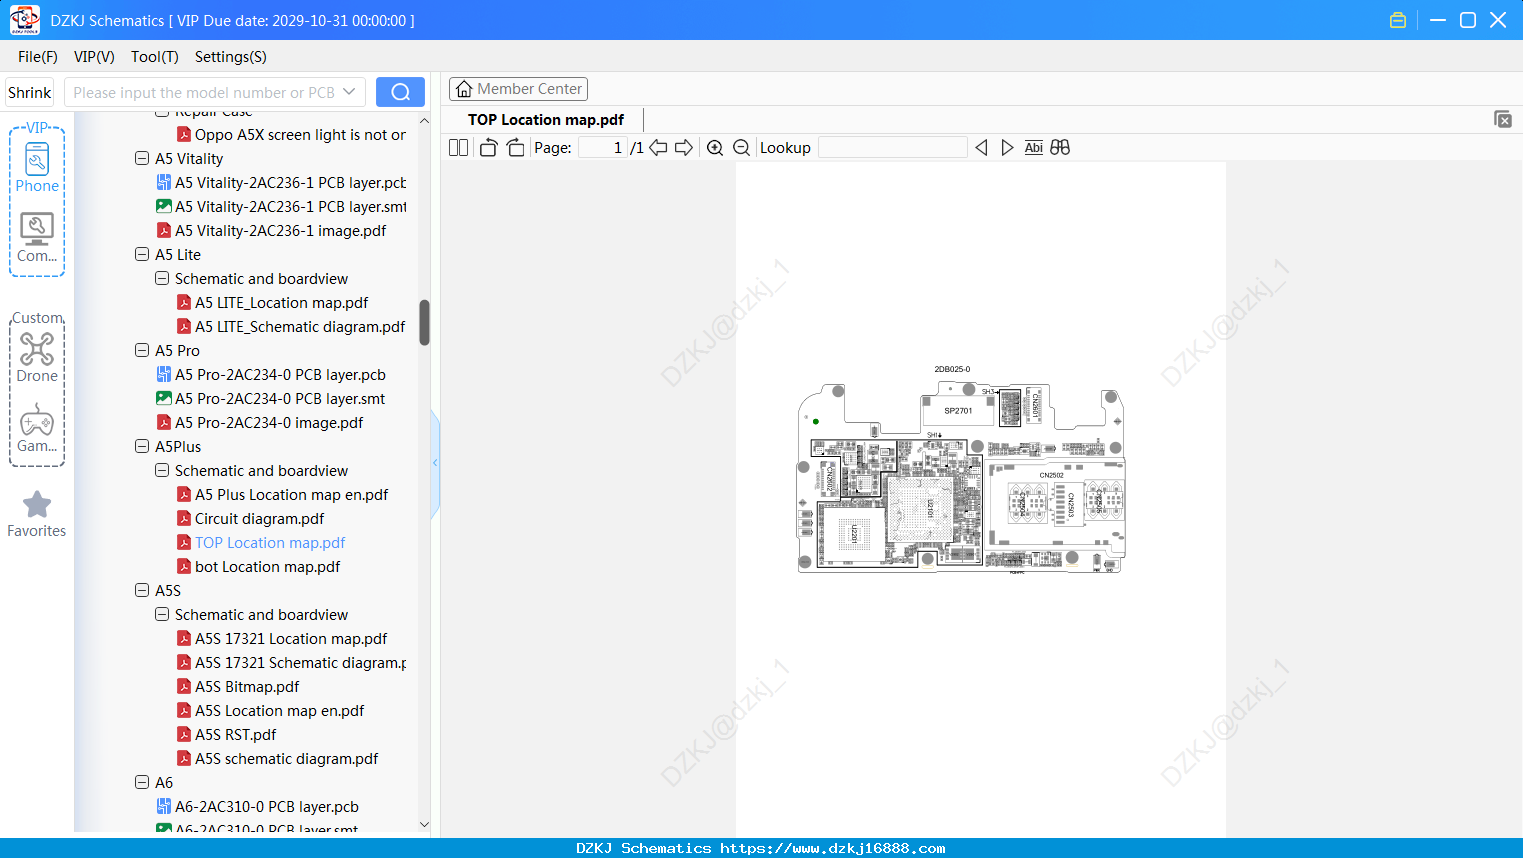Open the model number dropdown arrow
The image size is (1523, 858).
pyautogui.click(x=349, y=92)
